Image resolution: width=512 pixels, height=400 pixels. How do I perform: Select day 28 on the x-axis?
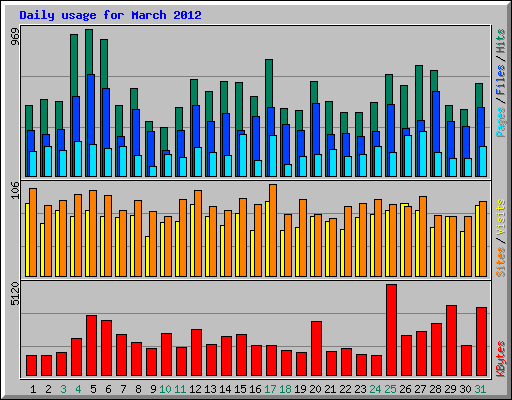(435, 389)
